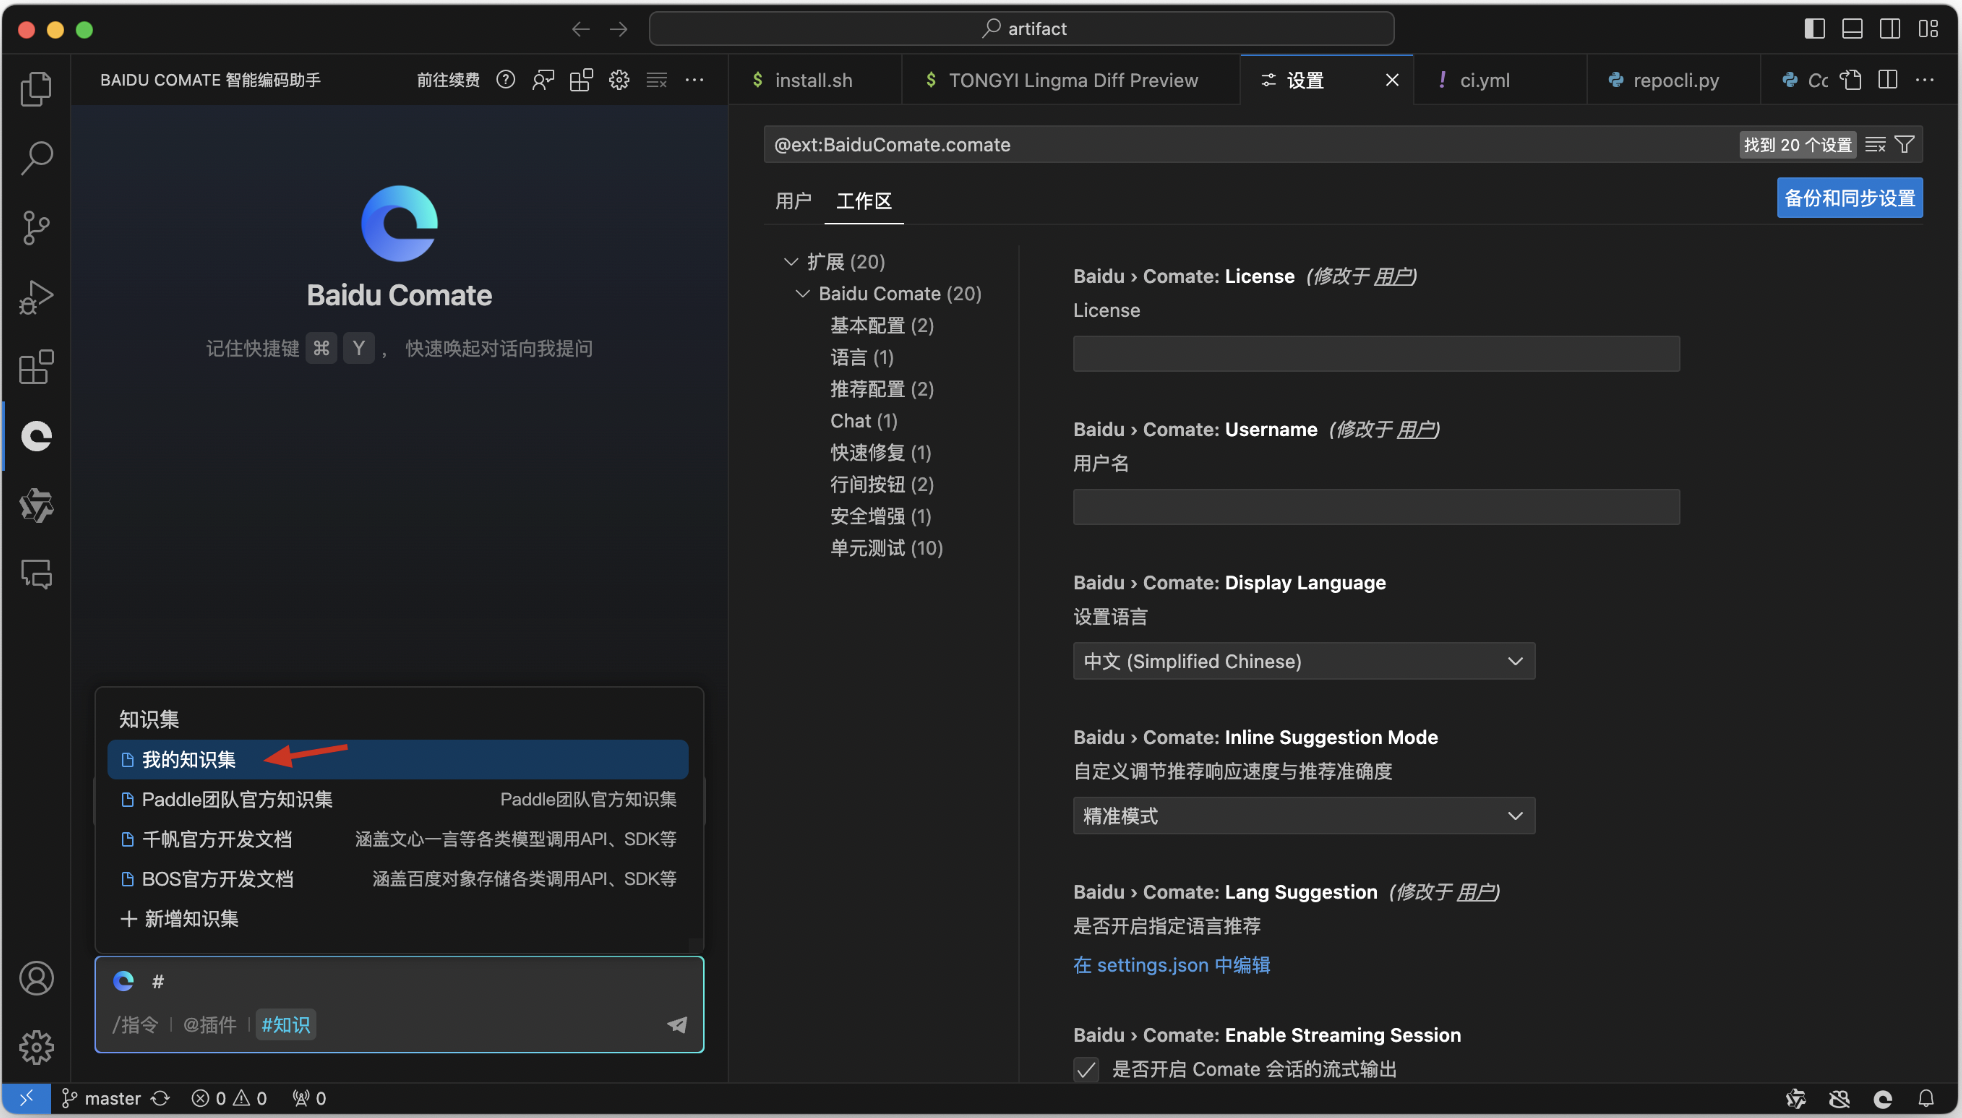This screenshot has height=1118, width=1962.
Task: Open Source Control view in activity bar
Action: click(36, 228)
